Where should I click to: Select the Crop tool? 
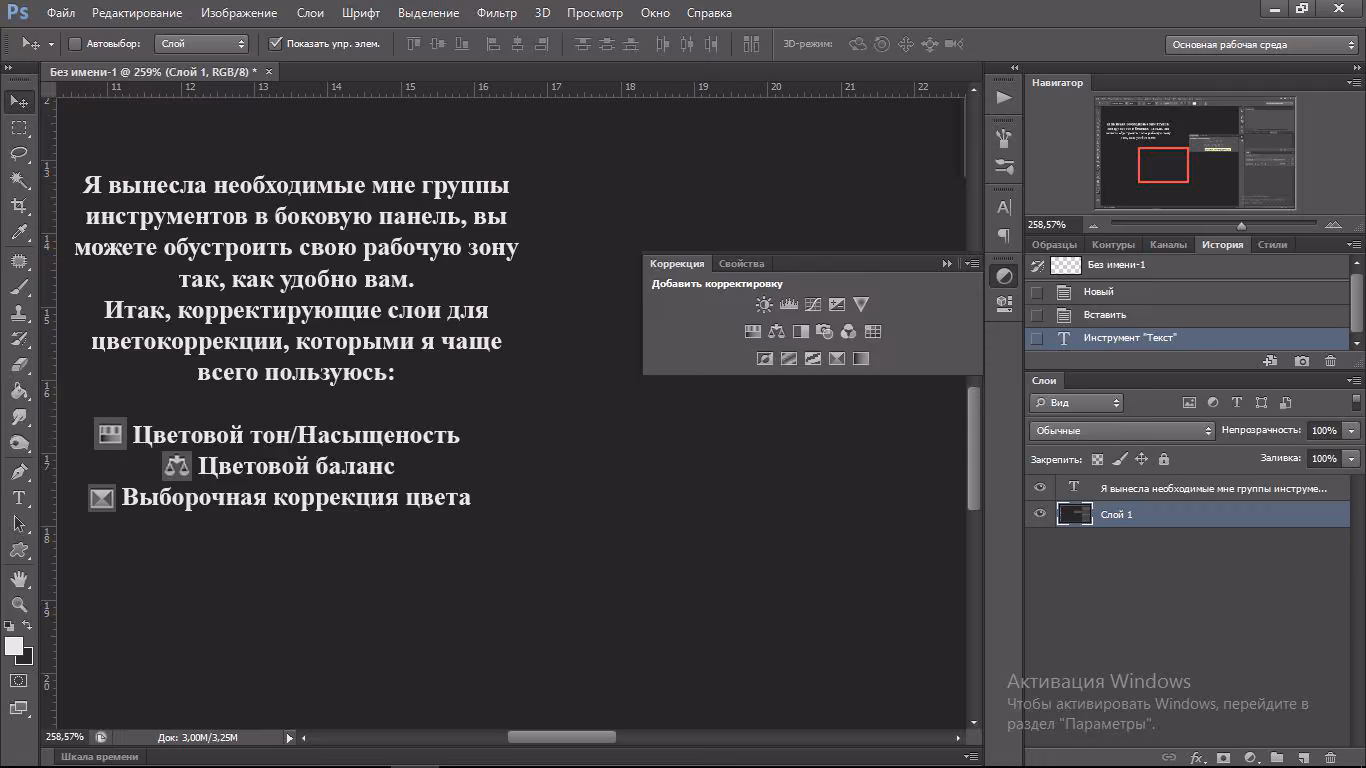click(x=19, y=206)
